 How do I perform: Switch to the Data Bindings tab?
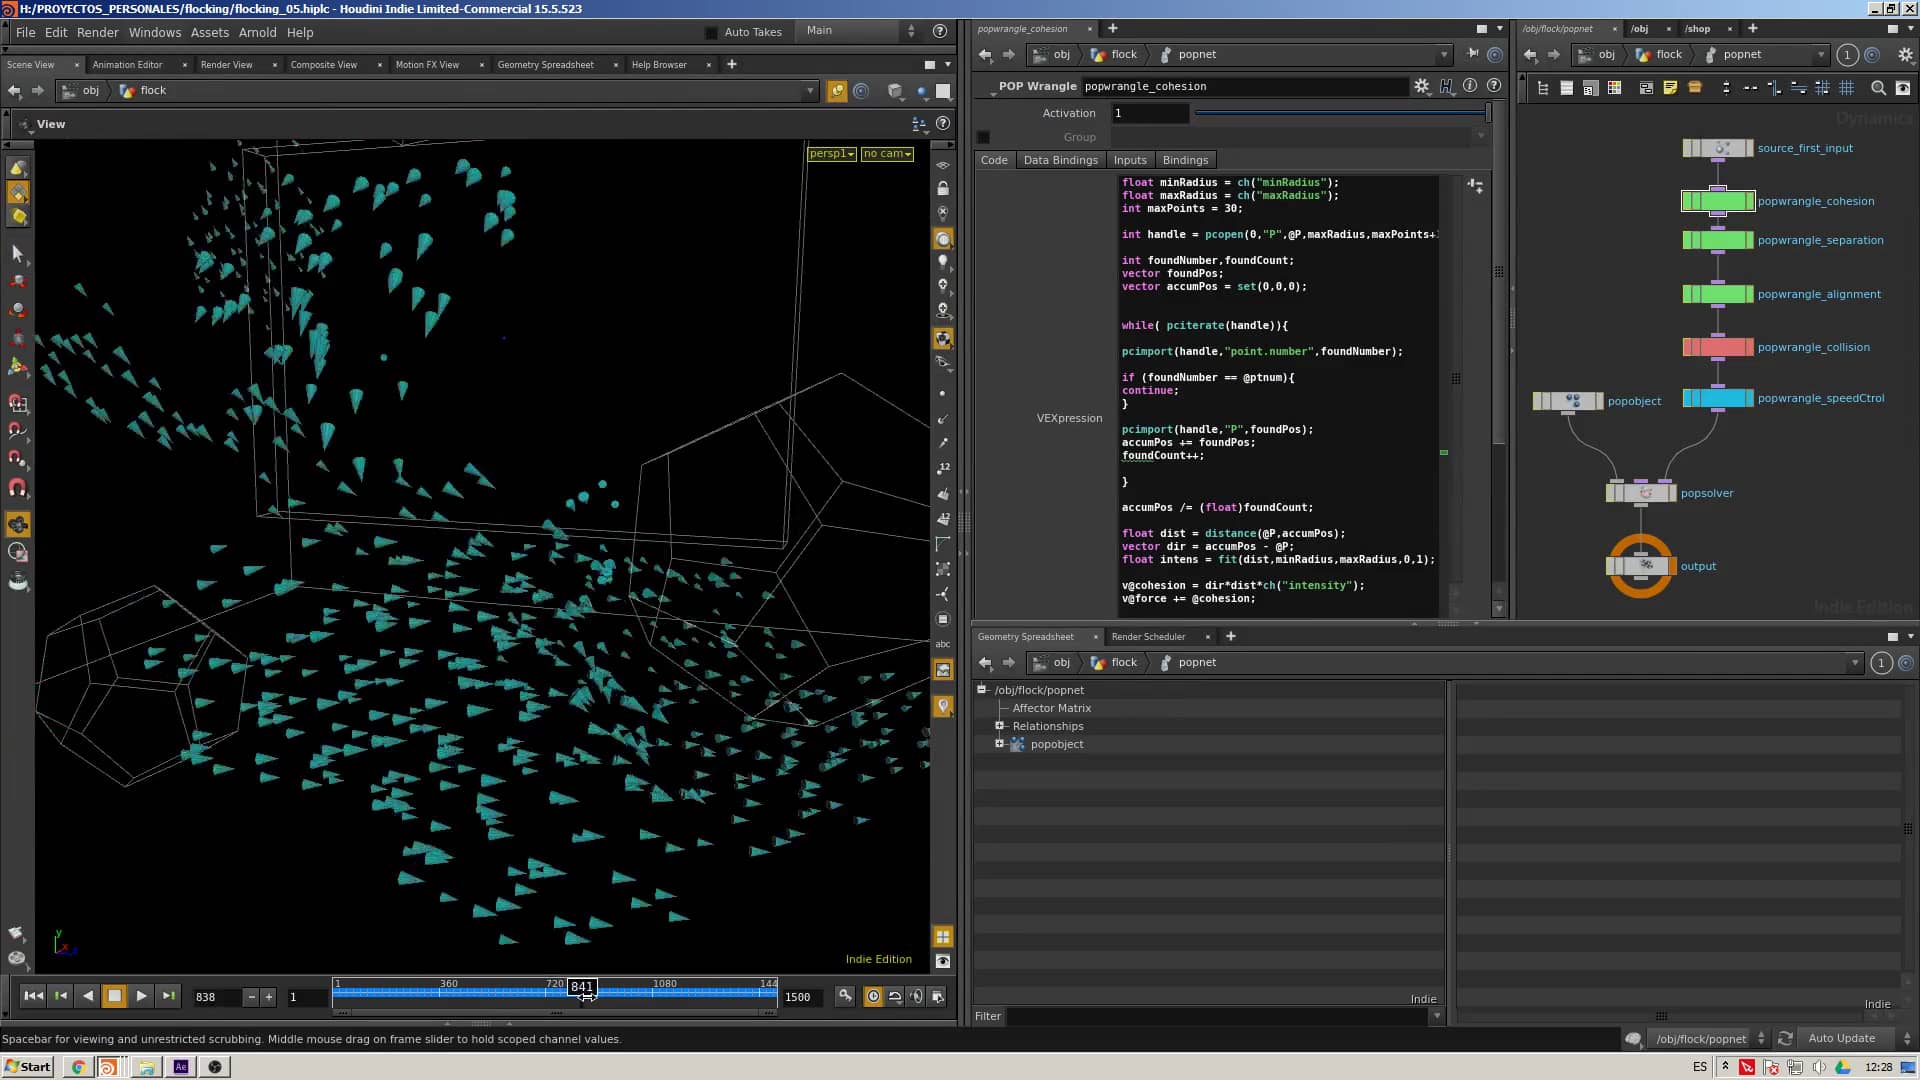1060,160
